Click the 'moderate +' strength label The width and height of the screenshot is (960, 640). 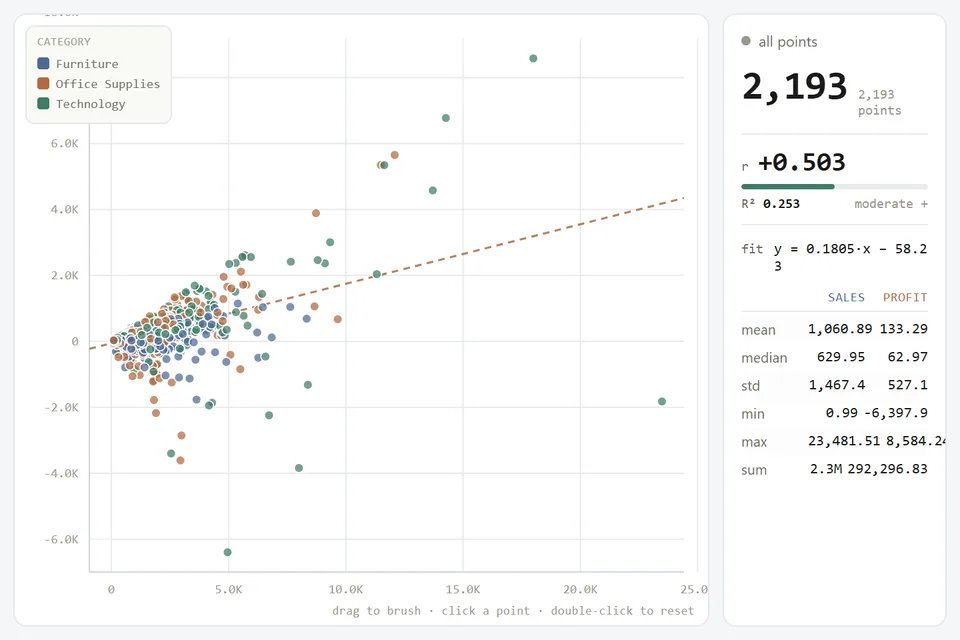(x=891, y=204)
